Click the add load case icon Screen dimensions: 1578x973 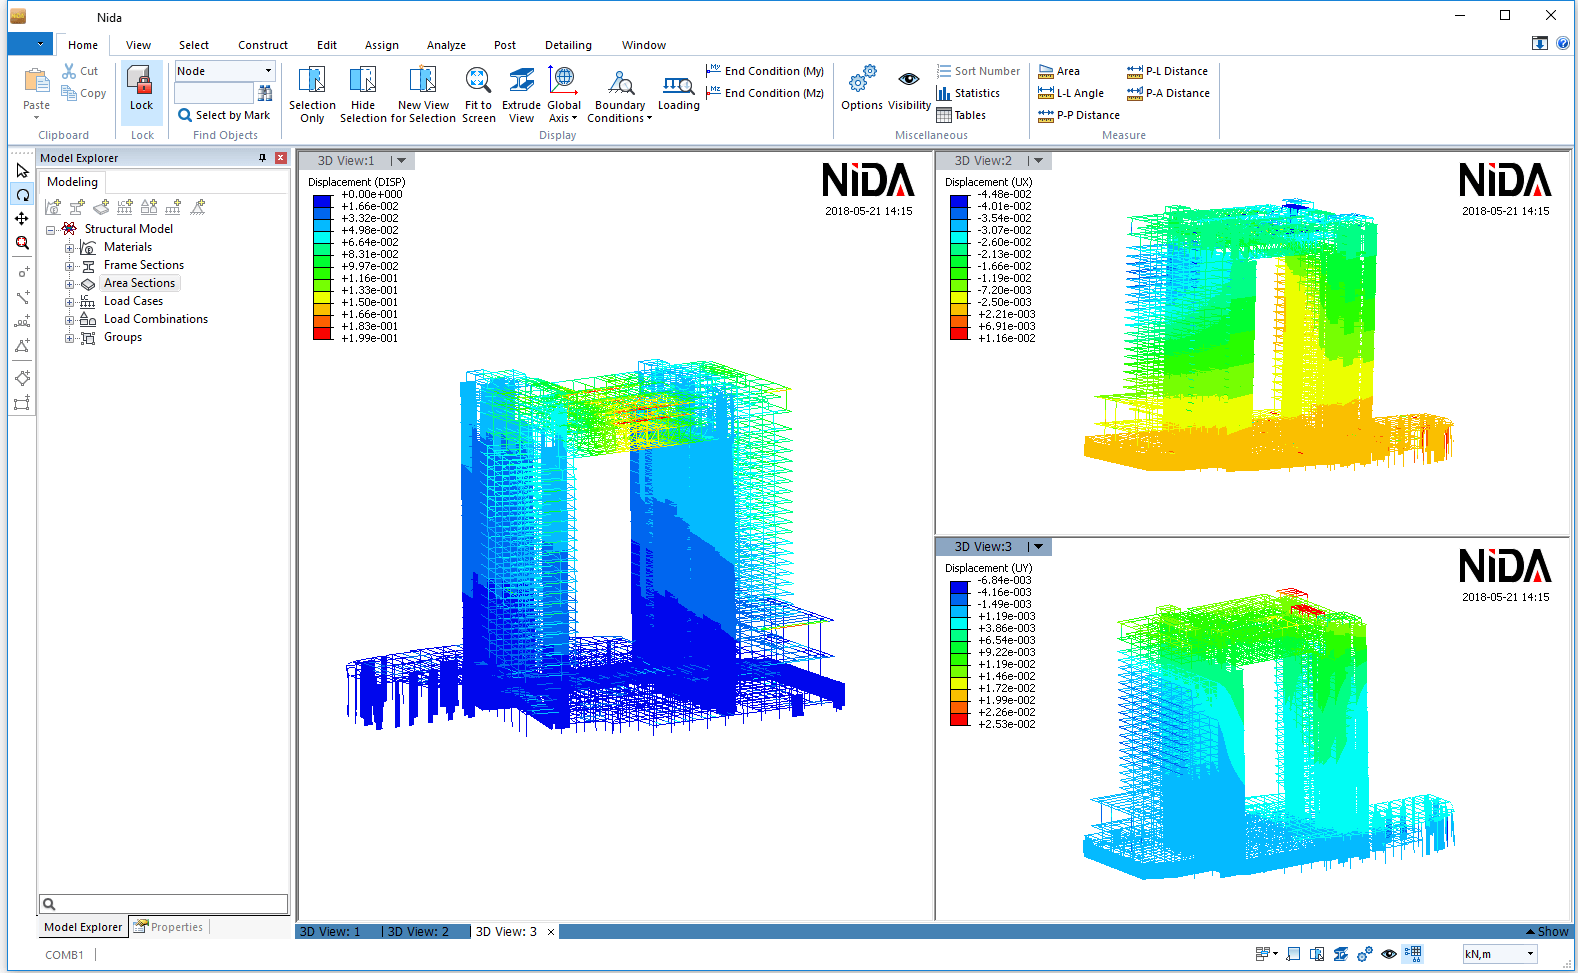pos(125,207)
